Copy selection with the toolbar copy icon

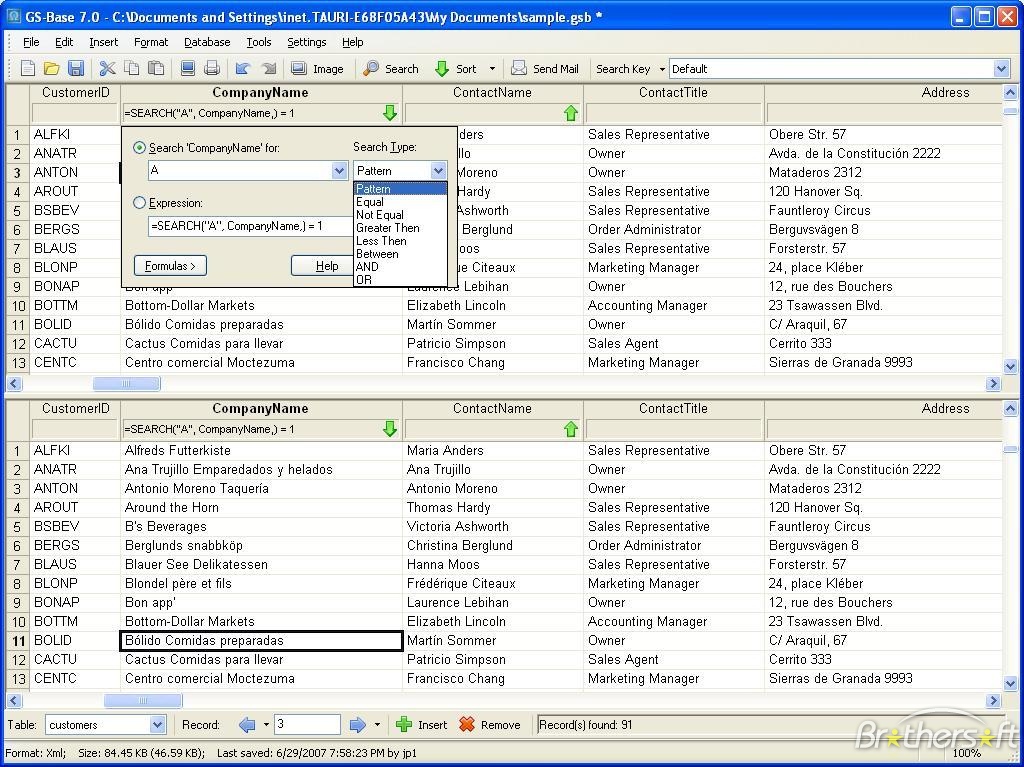point(132,69)
